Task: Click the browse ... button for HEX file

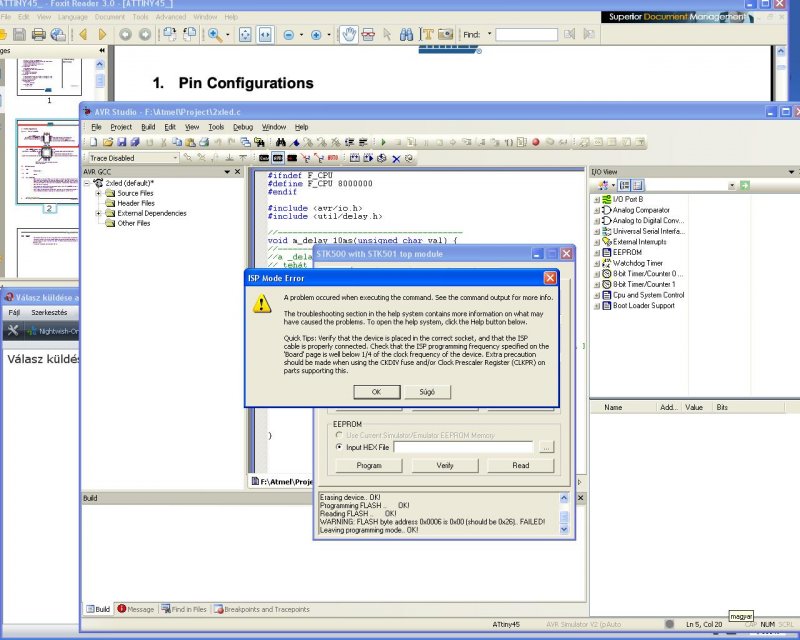Action: coord(546,447)
